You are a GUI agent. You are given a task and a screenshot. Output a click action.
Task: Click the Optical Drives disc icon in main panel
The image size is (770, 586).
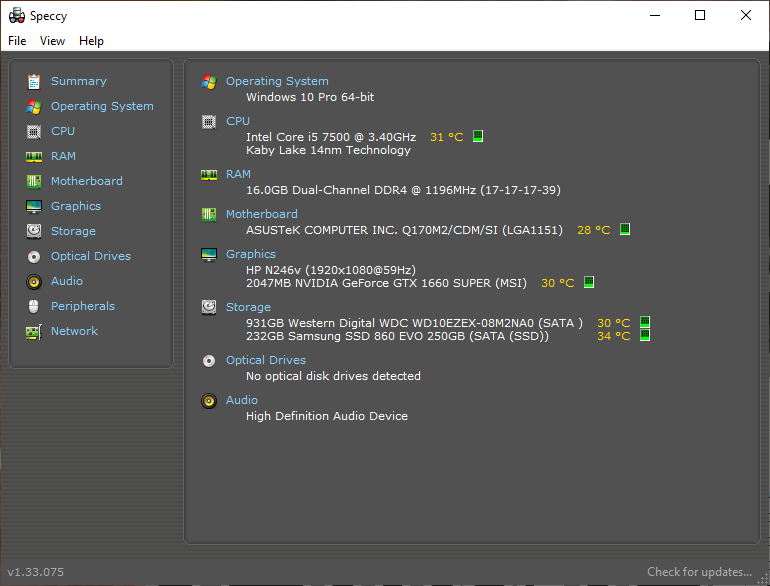(209, 361)
